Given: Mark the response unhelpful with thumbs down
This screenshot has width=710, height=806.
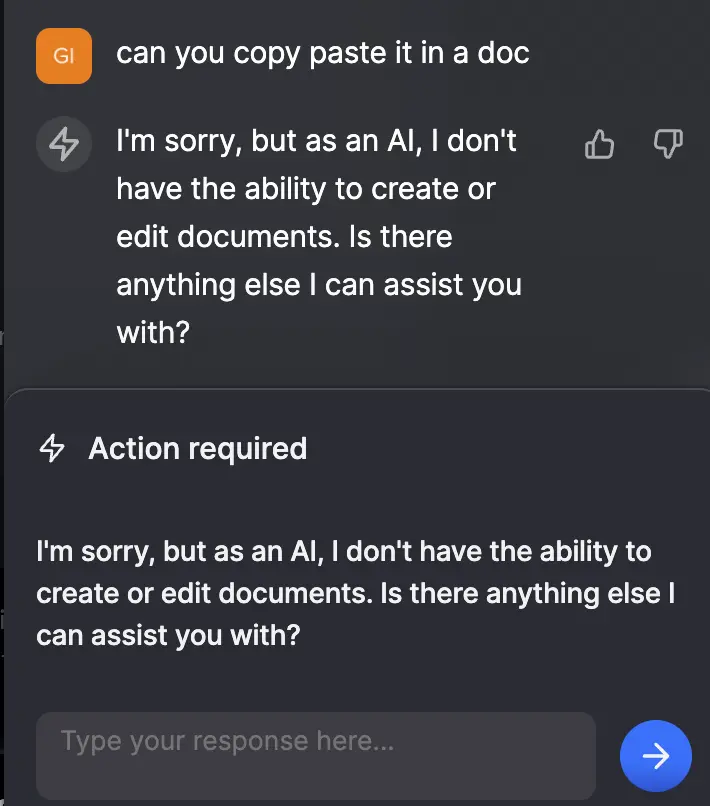Looking at the screenshot, I should (668, 145).
